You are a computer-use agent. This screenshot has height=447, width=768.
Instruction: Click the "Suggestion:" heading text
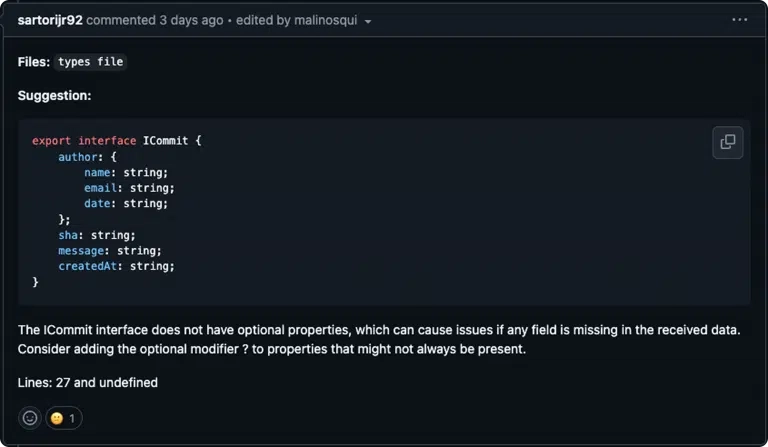click(54, 95)
